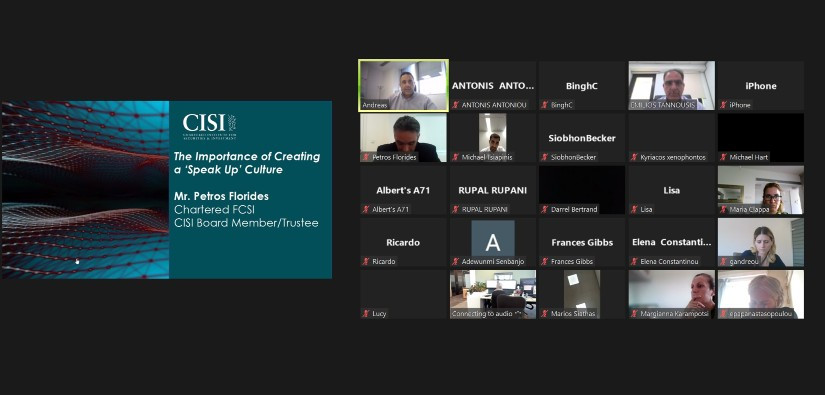Click the muted mic icon beside RUPAL RUPANI

tap(456, 209)
